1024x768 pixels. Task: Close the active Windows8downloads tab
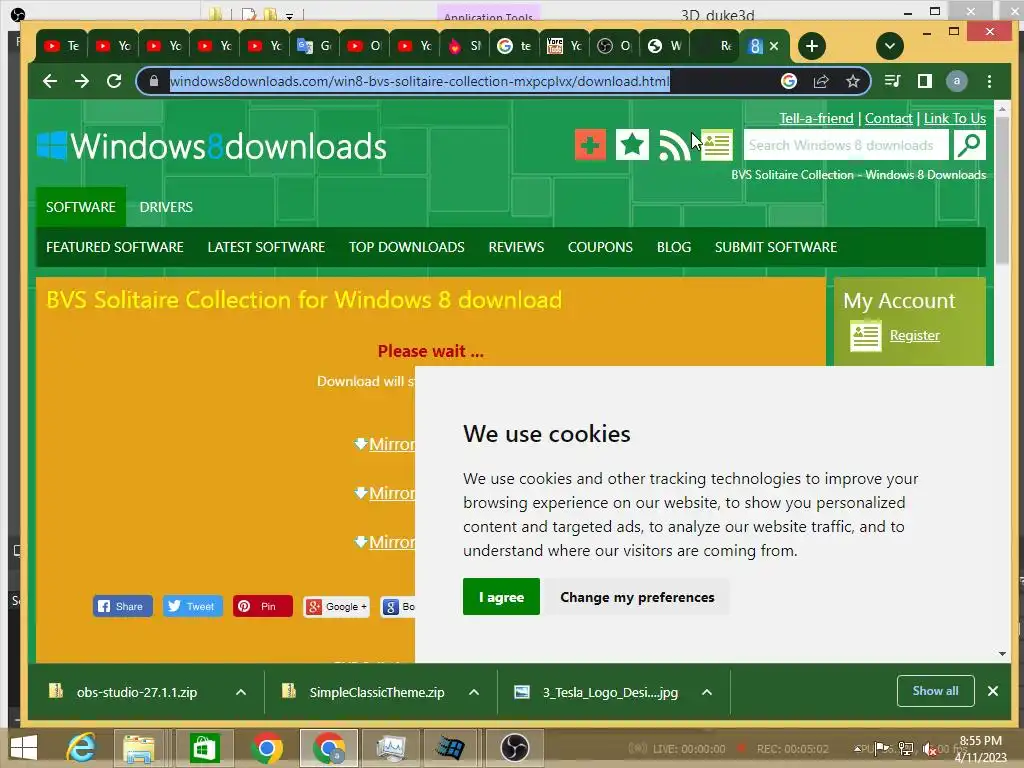coord(774,46)
